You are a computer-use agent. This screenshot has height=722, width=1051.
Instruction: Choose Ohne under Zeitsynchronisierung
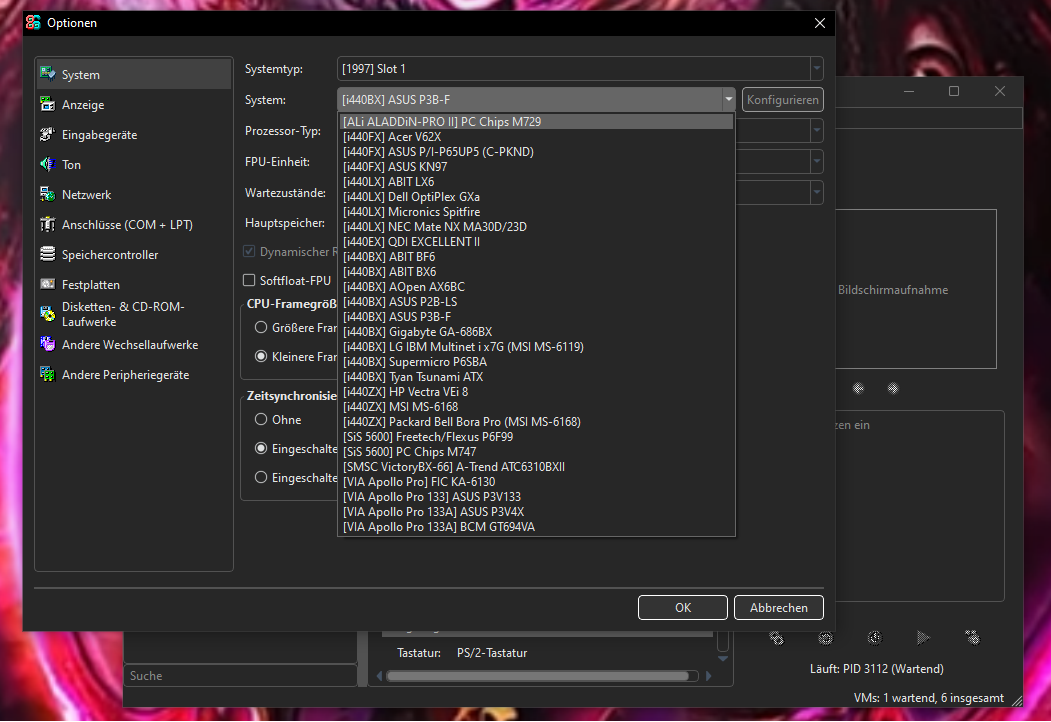260,419
